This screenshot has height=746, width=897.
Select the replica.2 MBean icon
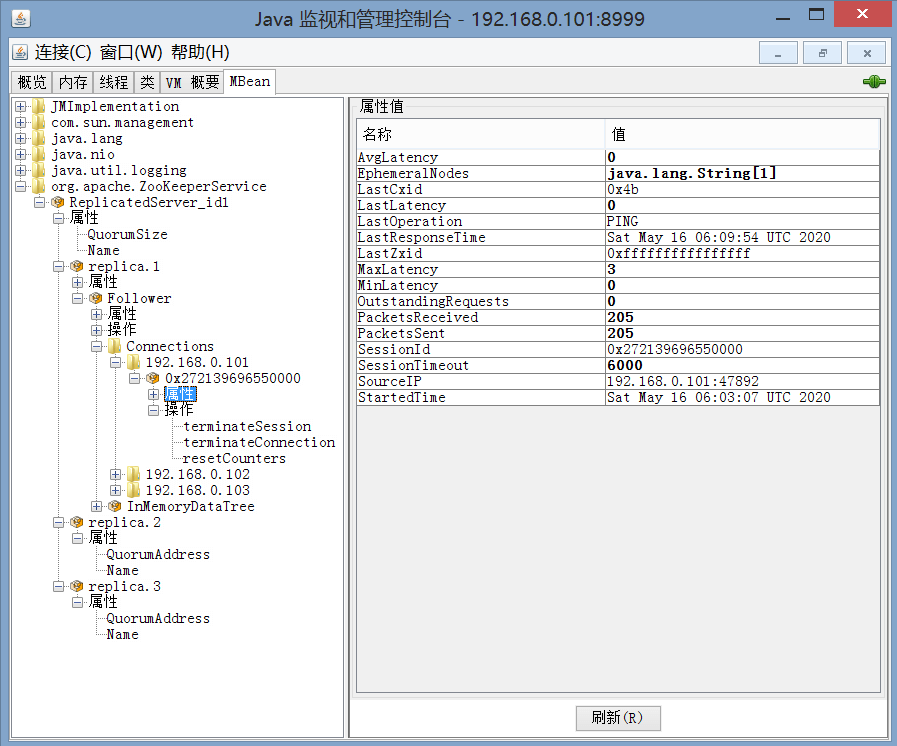76,522
